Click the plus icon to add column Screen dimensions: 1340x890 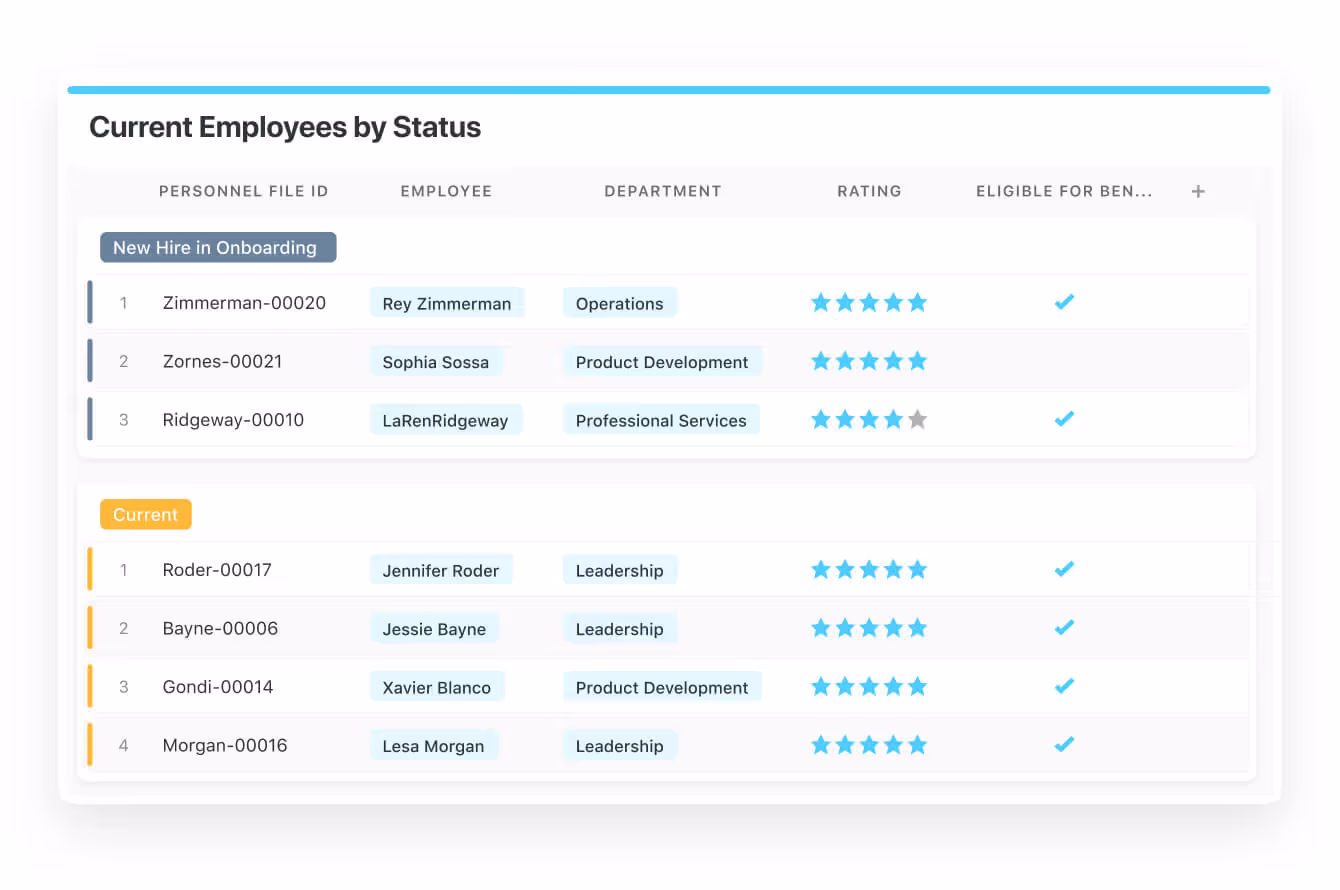pyautogui.click(x=1198, y=191)
